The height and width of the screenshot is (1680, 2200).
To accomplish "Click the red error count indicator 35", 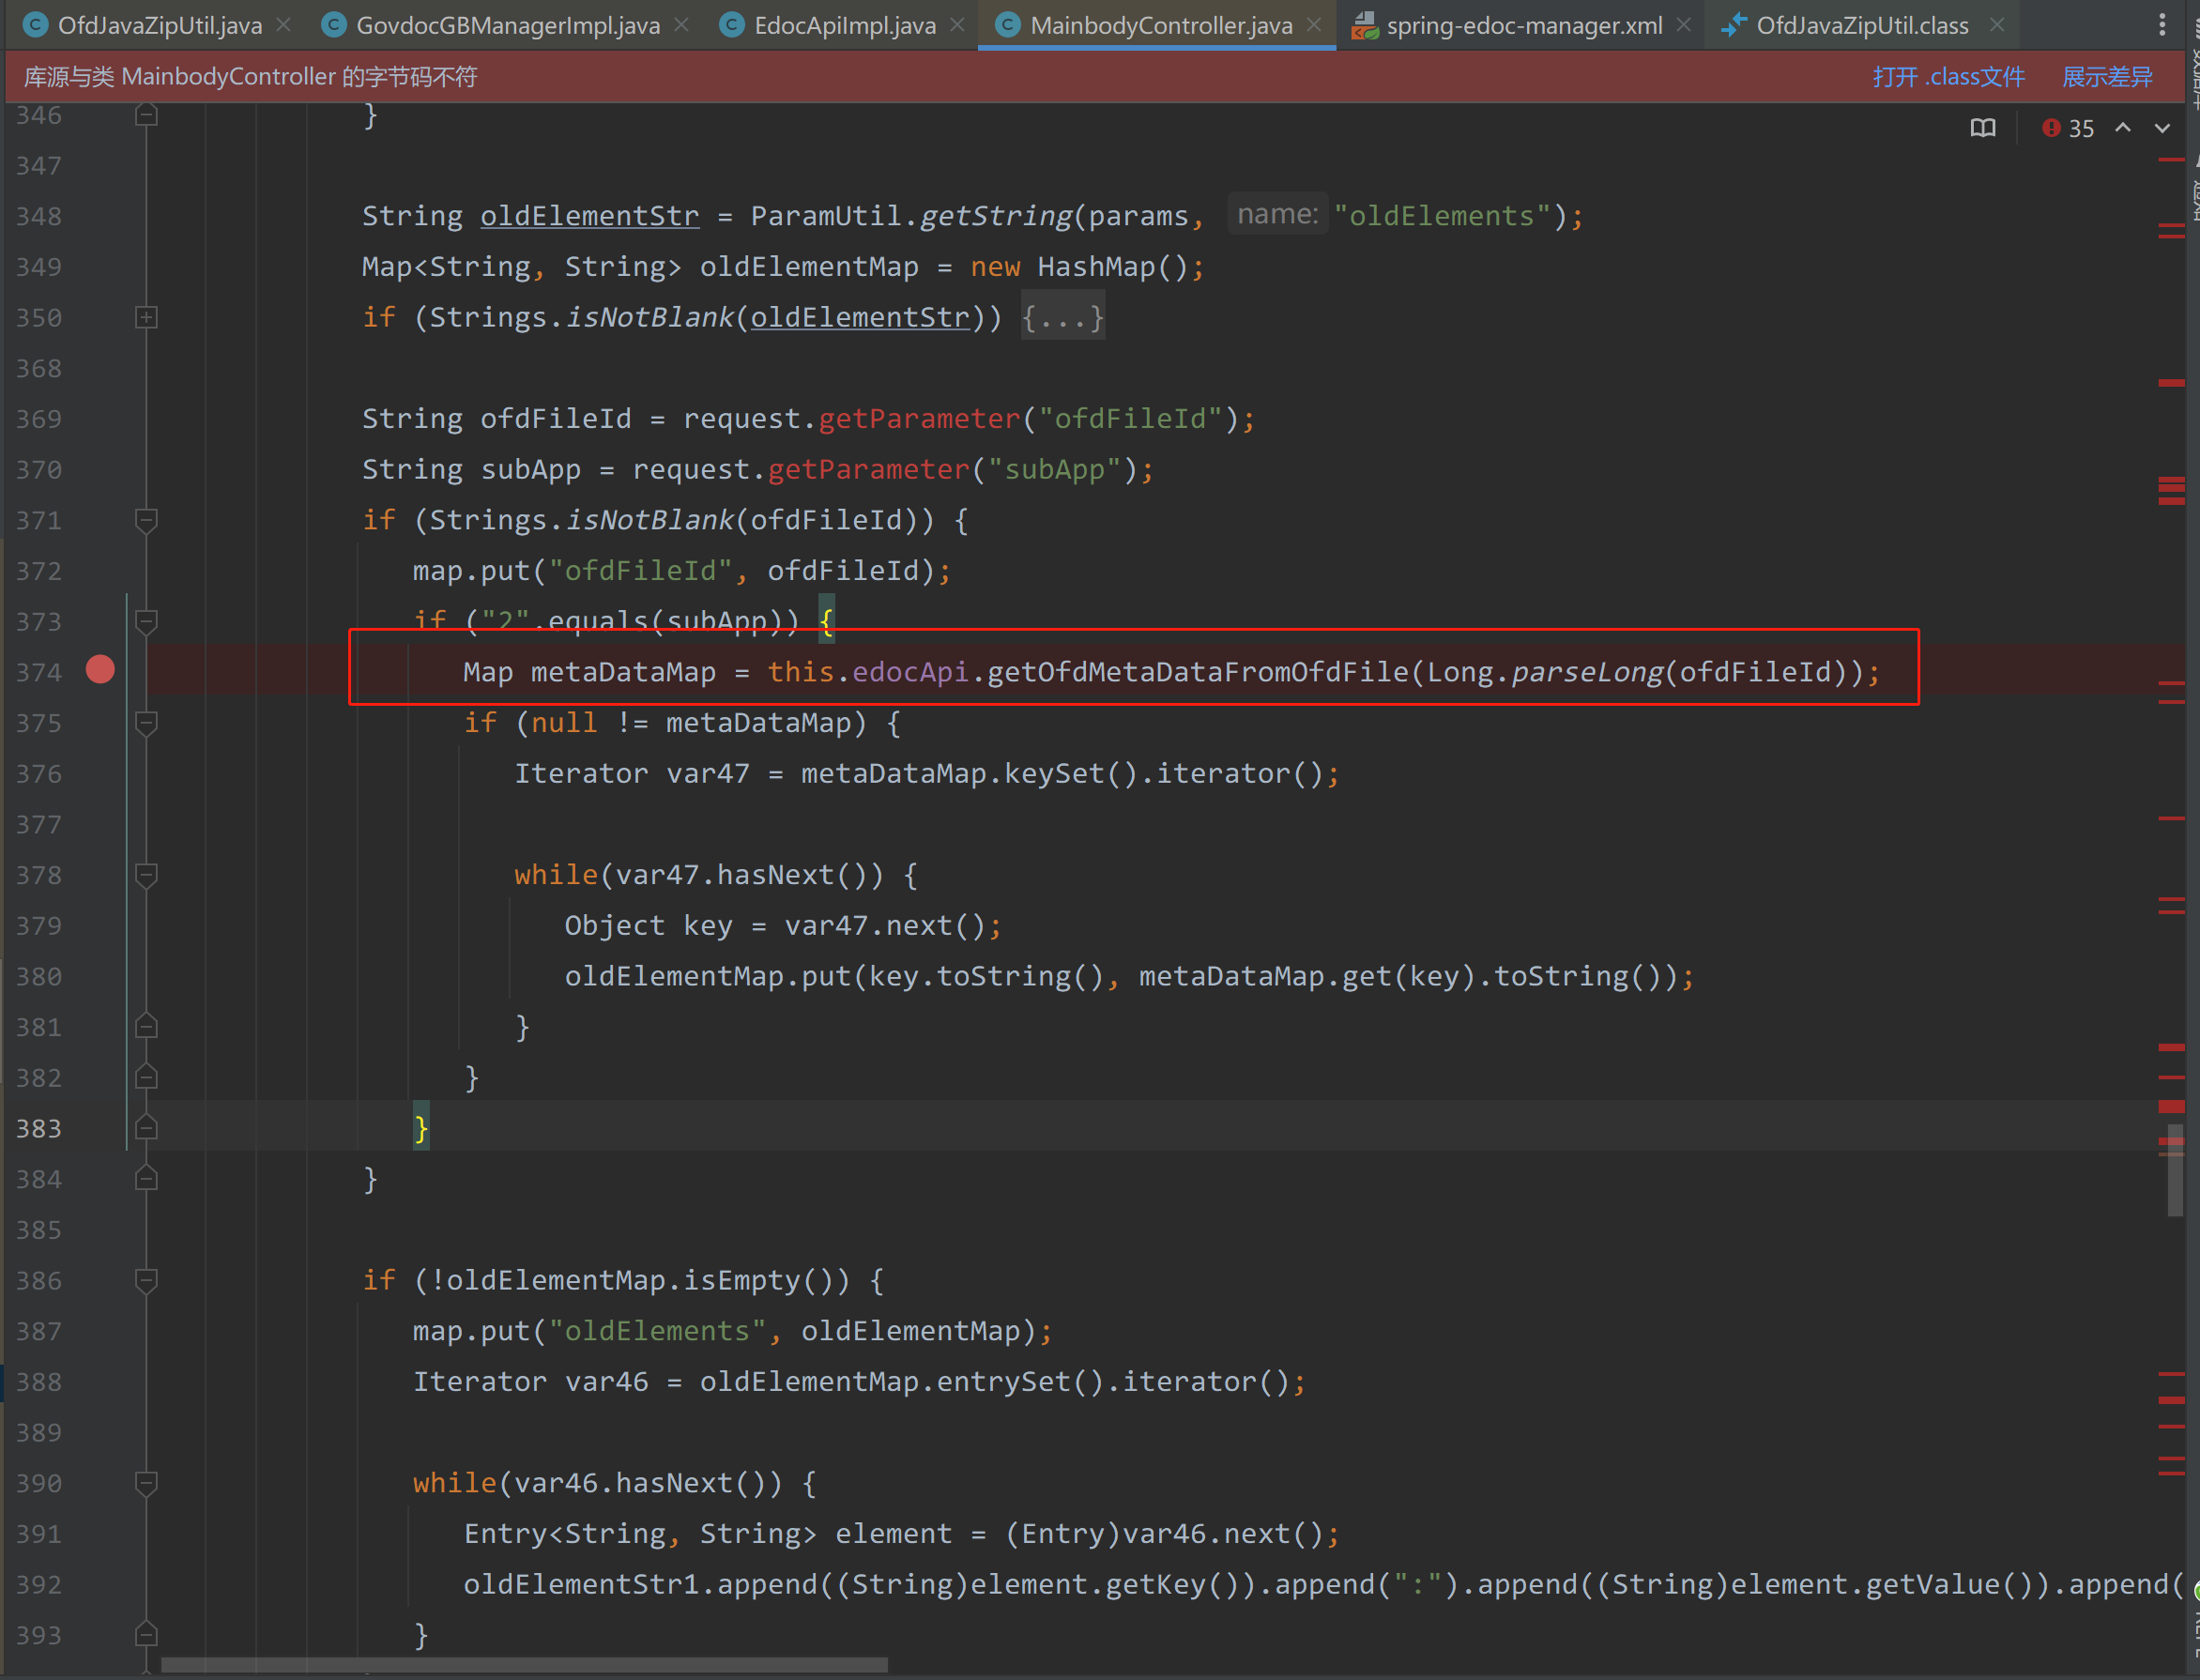I will [2067, 128].
